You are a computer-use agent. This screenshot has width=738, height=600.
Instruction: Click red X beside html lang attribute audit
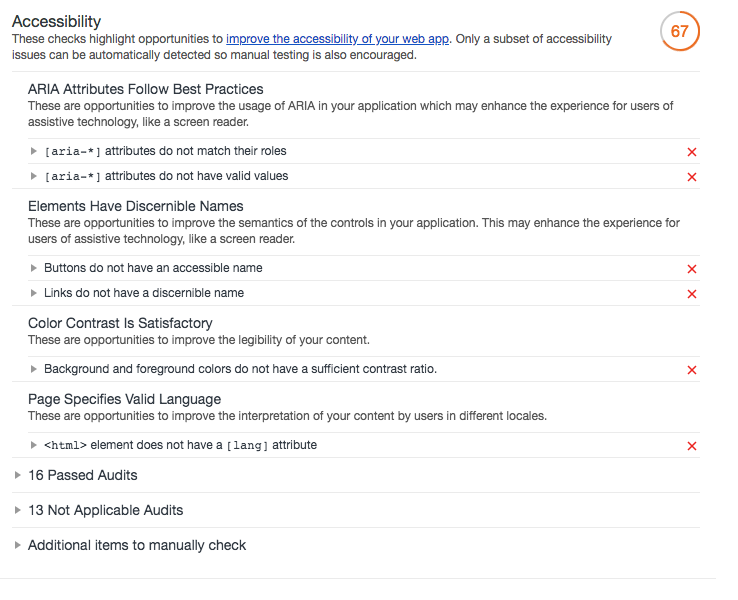(x=692, y=446)
